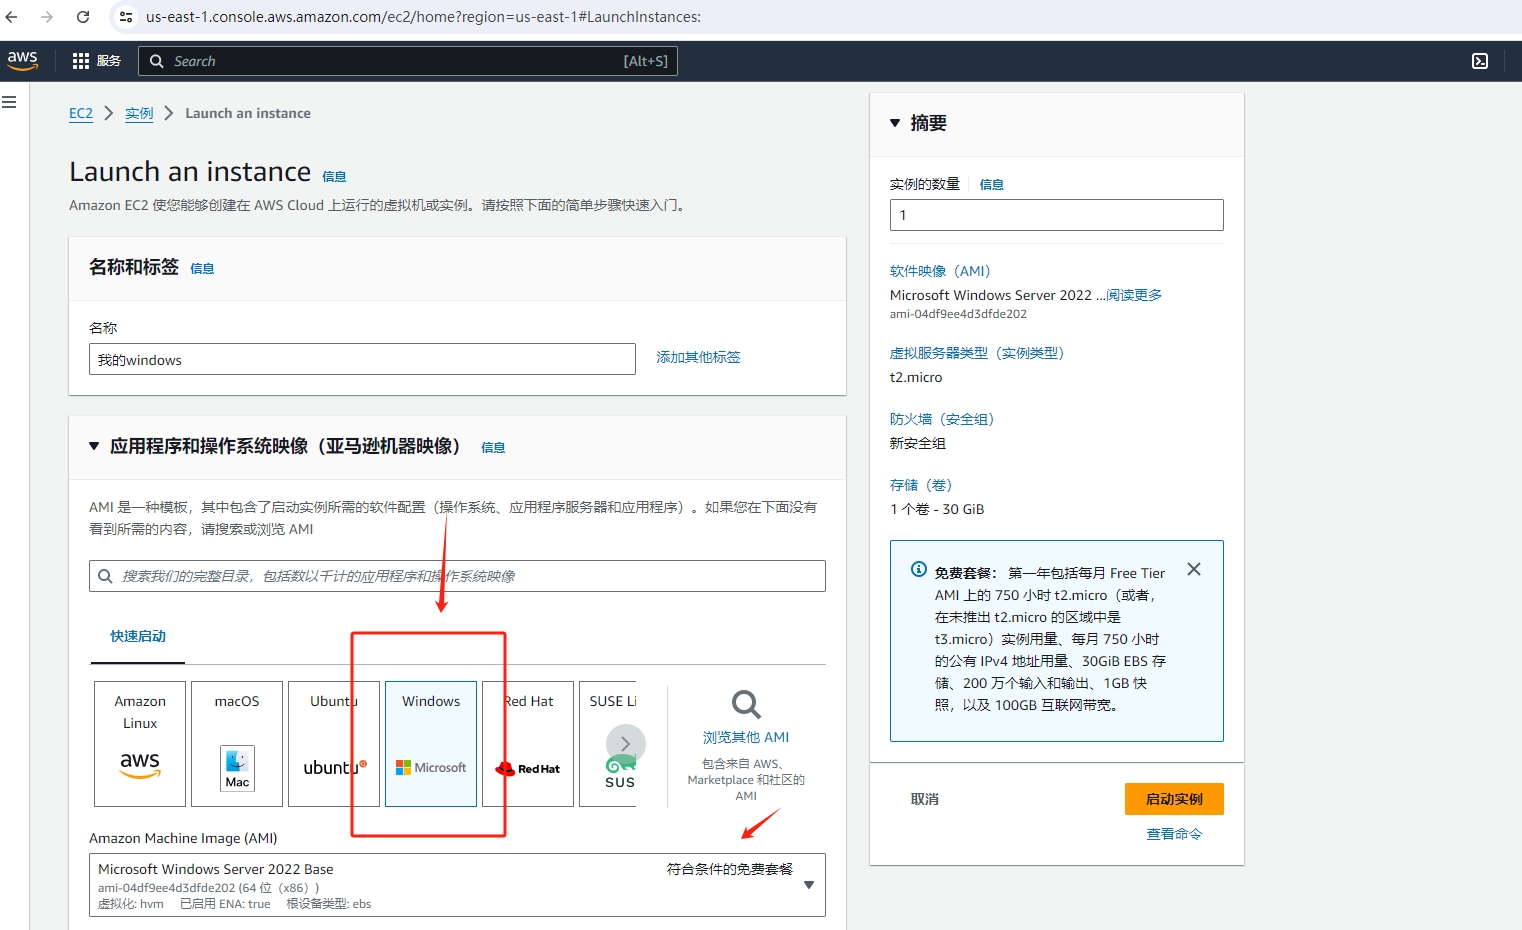Select the Amazon Linux AMI tile
The height and width of the screenshot is (930, 1522).
140,744
